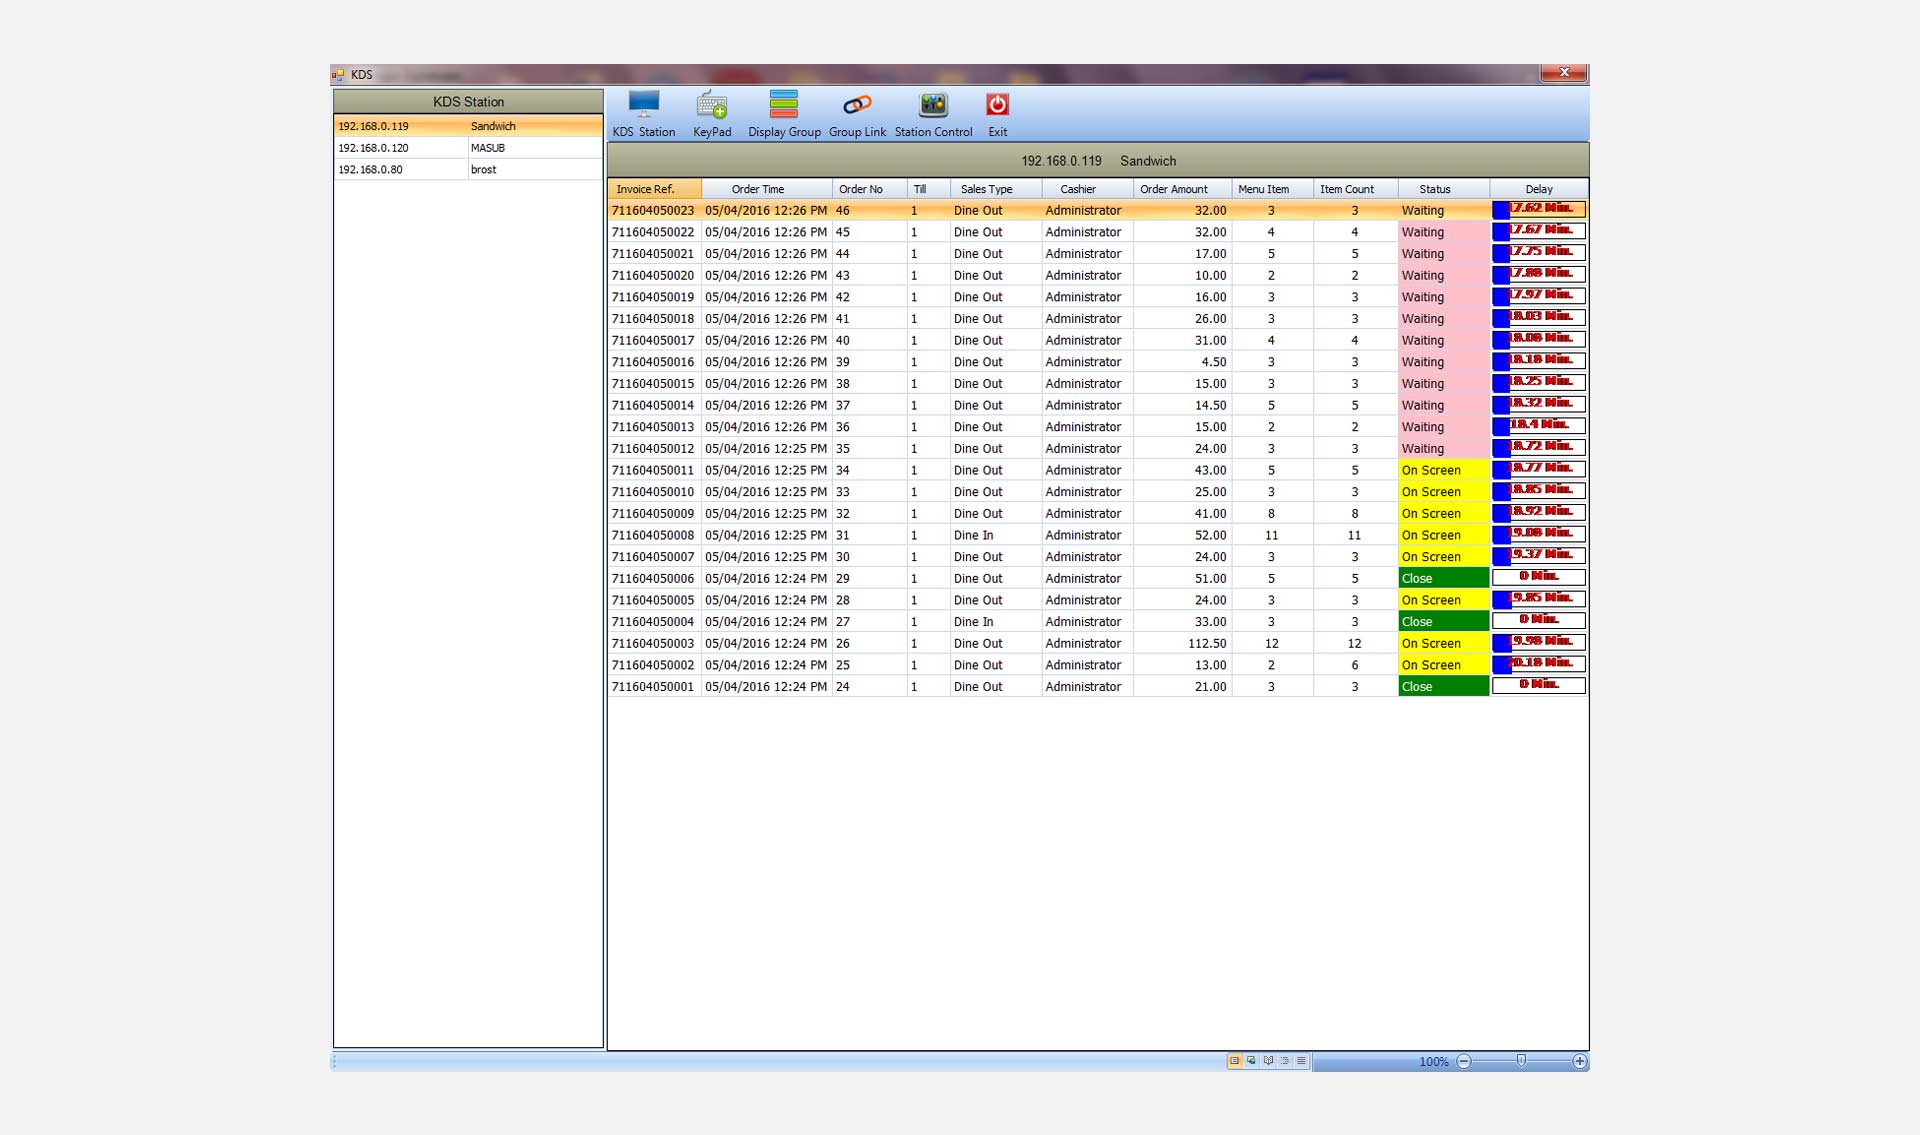Image resolution: width=1920 pixels, height=1135 pixels.
Task: Close the KDS window
Action: 1564,73
